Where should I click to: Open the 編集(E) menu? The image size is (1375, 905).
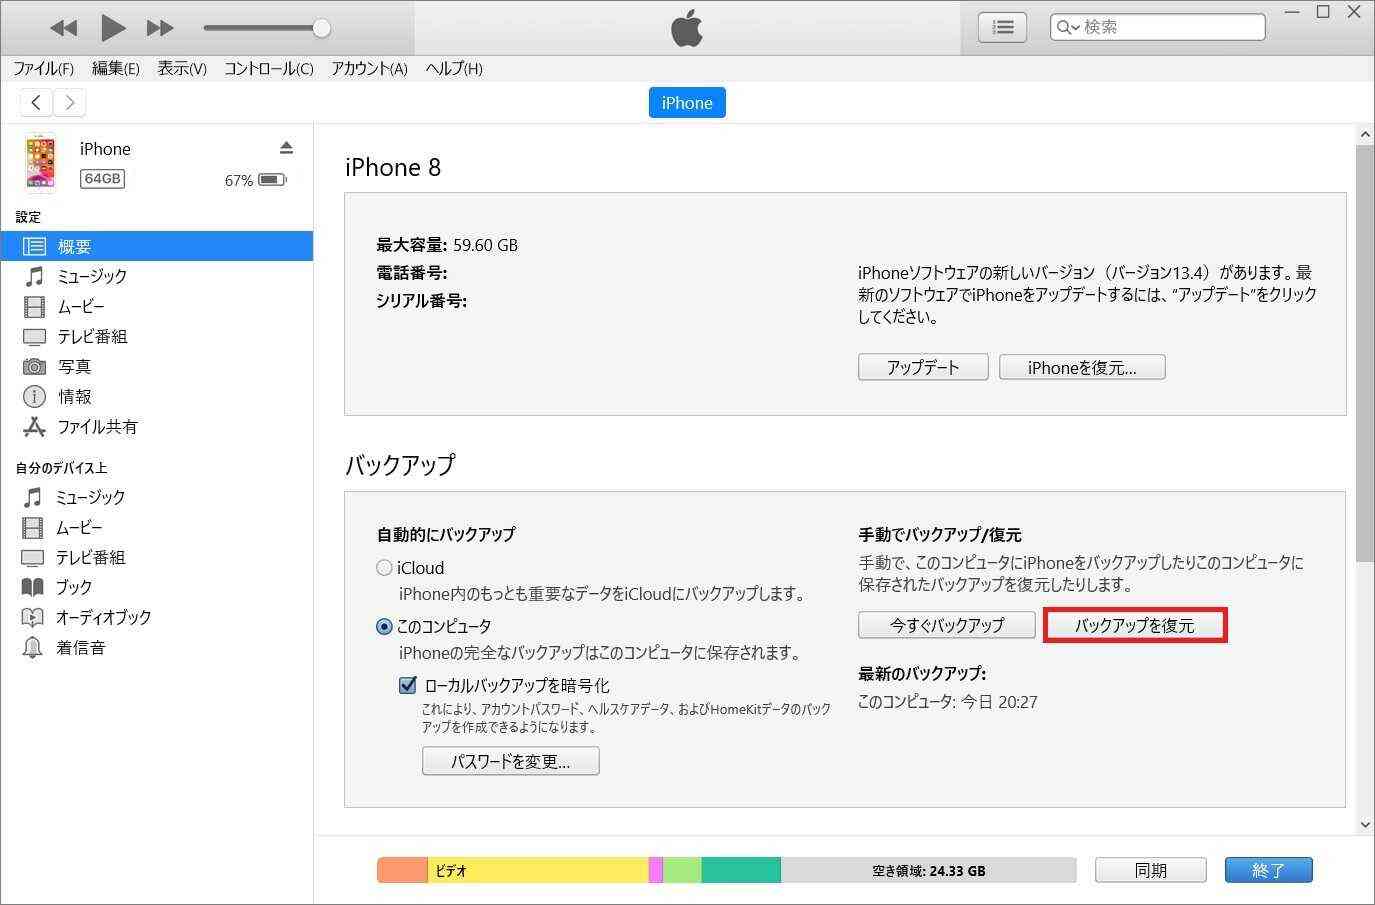tap(115, 68)
